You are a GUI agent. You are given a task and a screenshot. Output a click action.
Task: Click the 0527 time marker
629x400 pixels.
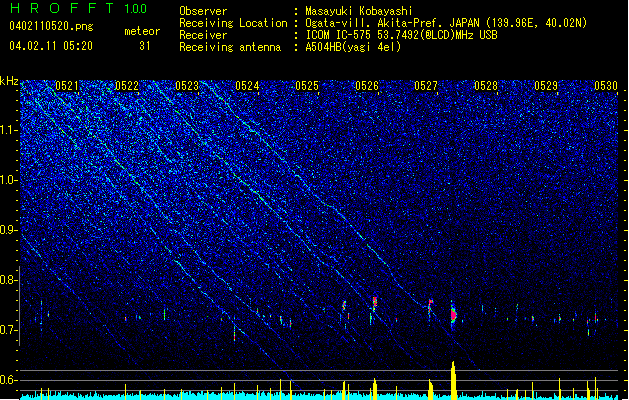coord(426,86)
